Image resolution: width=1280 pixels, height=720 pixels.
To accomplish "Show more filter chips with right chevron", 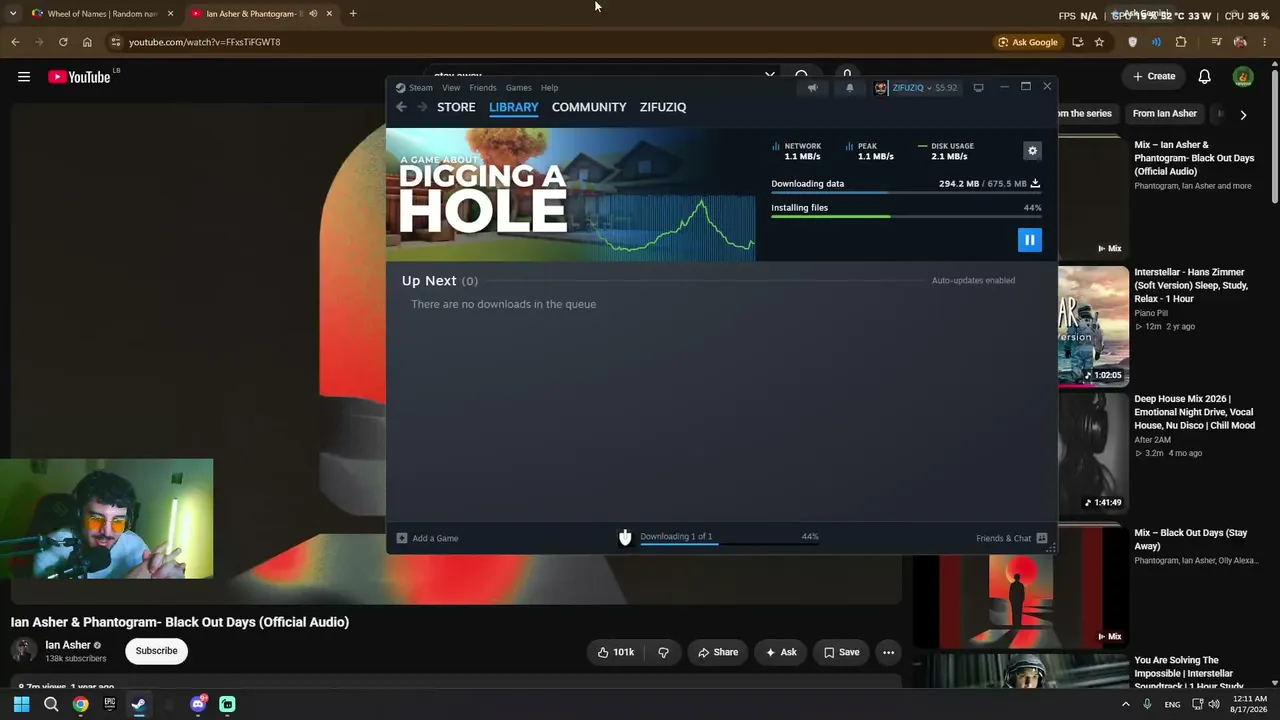I will [x=1243, y=114].
